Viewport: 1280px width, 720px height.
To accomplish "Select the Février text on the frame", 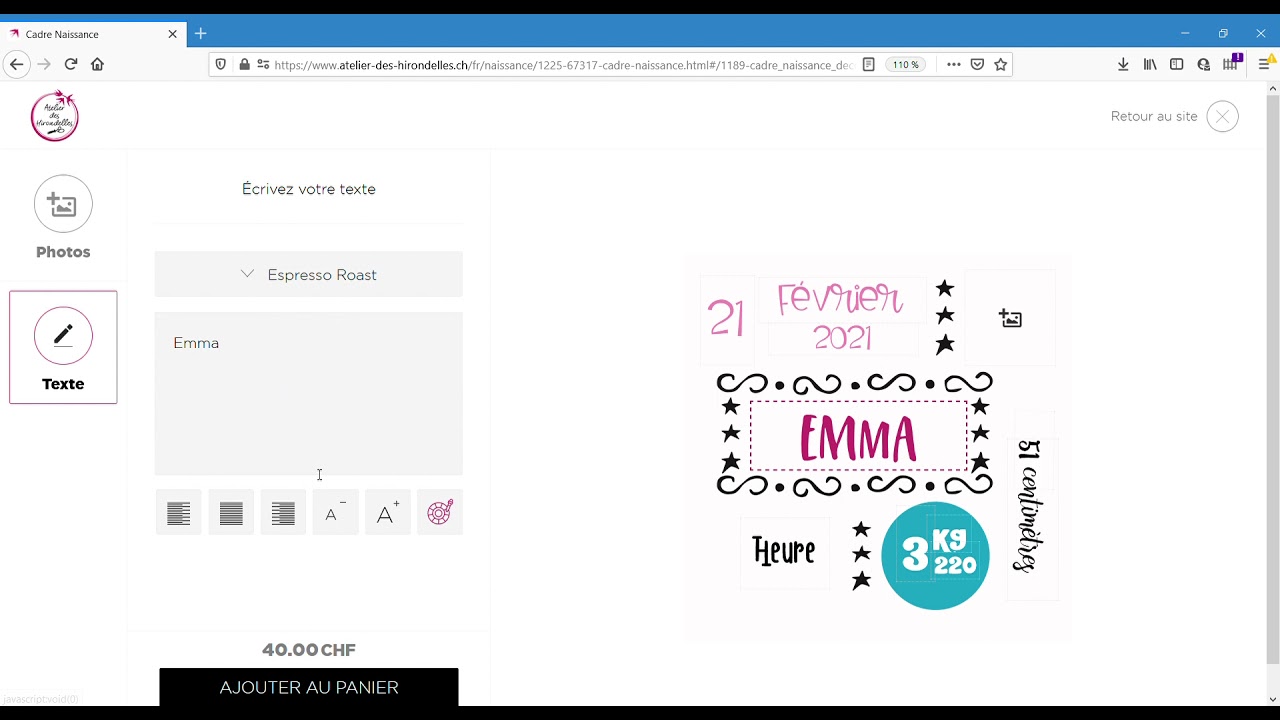I will pyautogui.click(x=841, y=298).
